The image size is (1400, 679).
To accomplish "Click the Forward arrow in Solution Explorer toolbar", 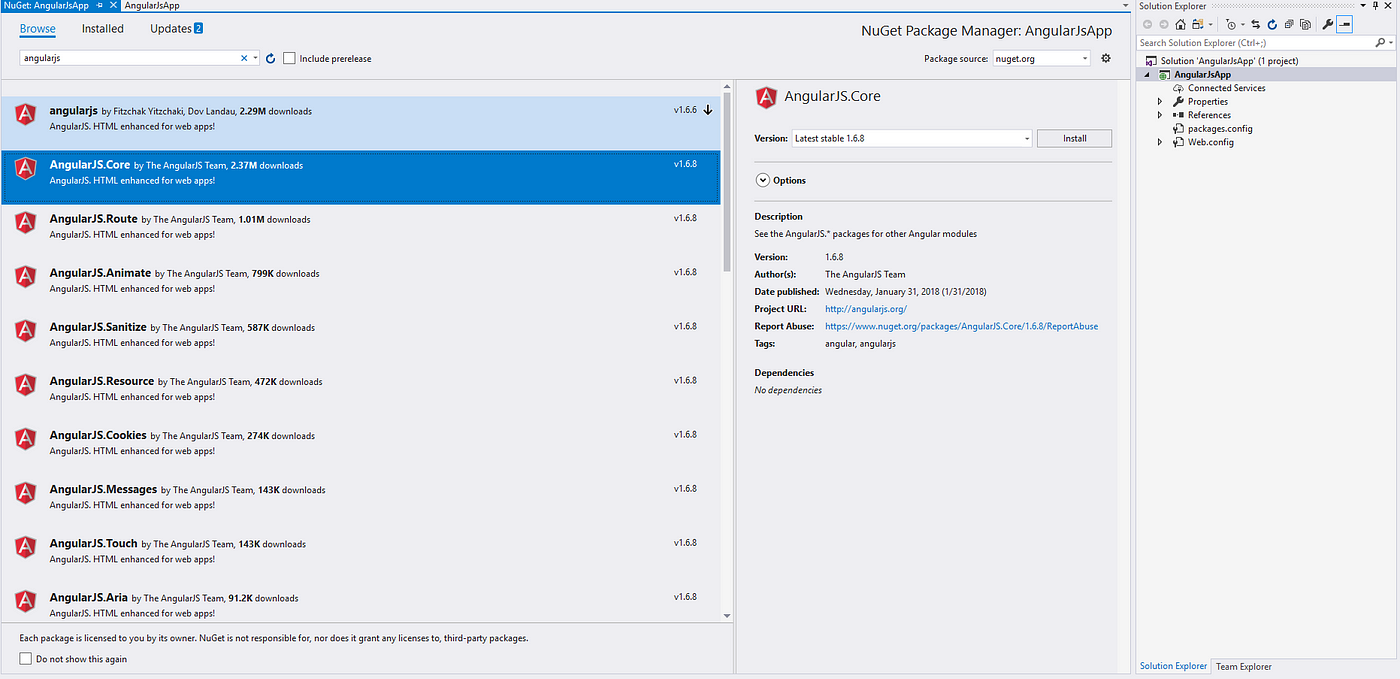I will pos(1164,24).
